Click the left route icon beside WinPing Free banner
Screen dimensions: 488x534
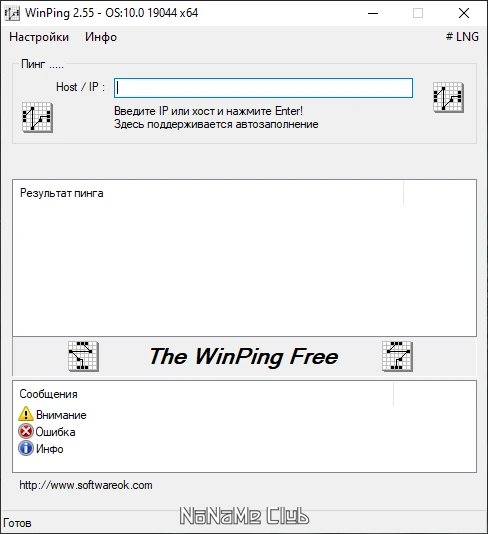coord(83,356)
